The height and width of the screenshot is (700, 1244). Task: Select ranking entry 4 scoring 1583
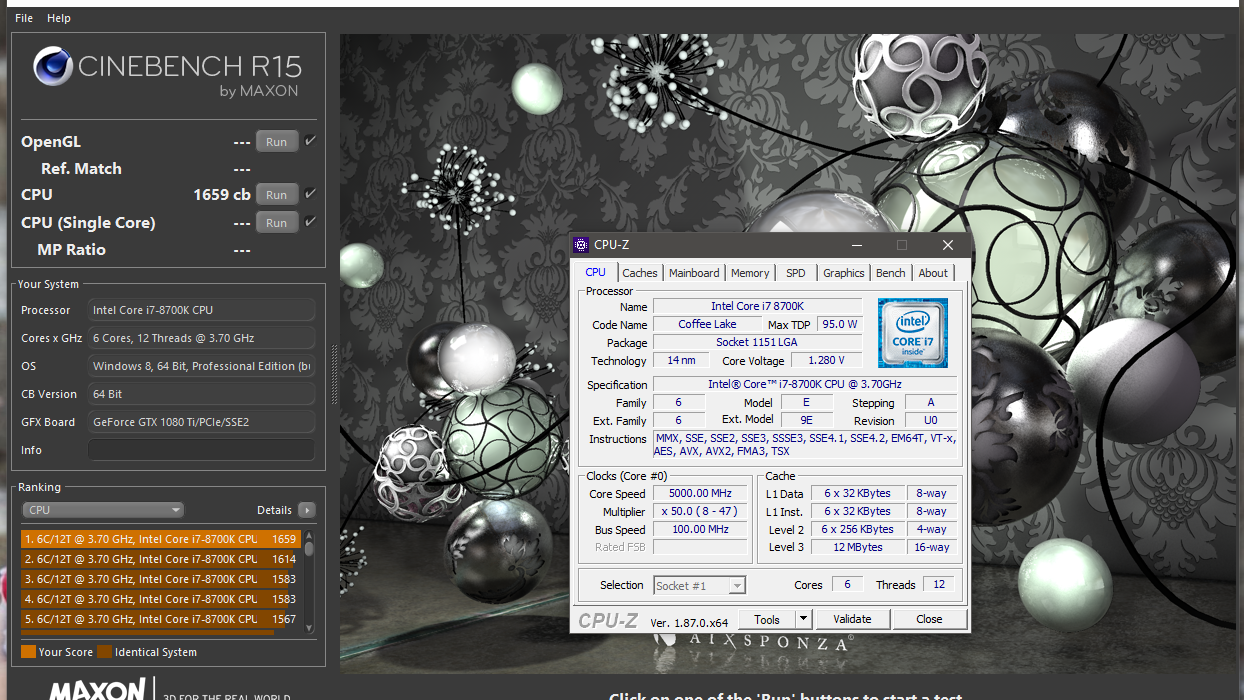coord(161,599)
